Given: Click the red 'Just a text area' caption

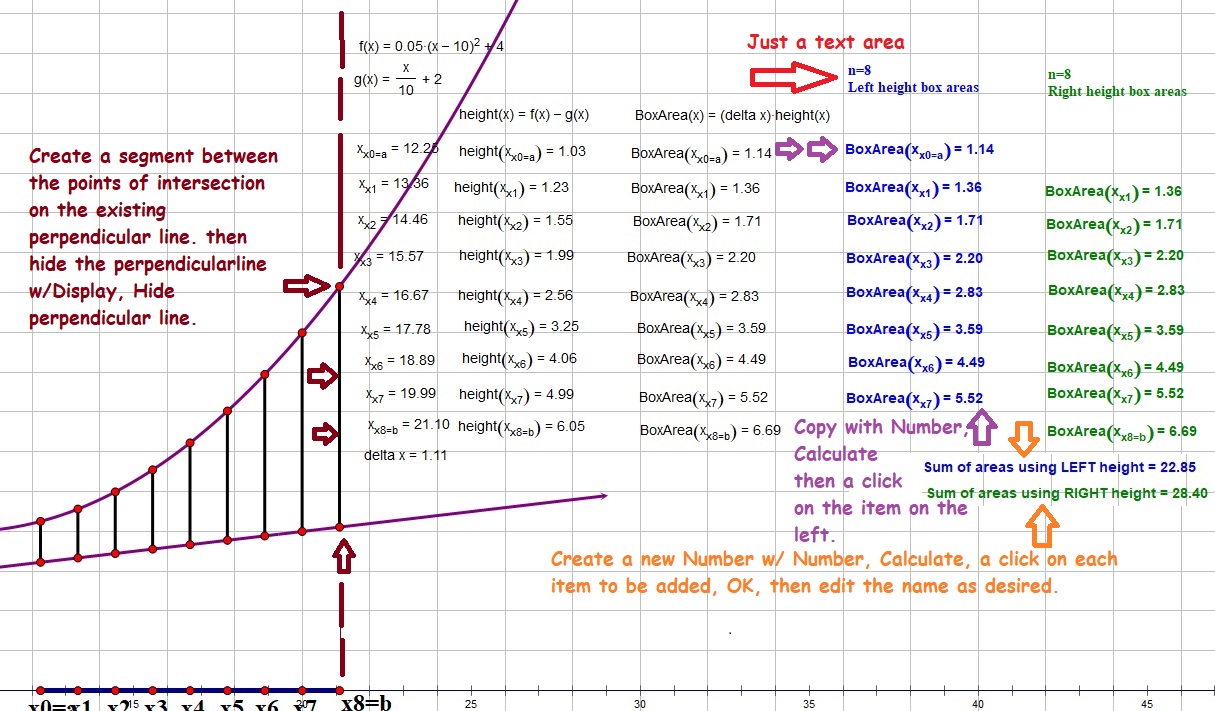Looking at the screenshot, I should click(x=825, y=42).
